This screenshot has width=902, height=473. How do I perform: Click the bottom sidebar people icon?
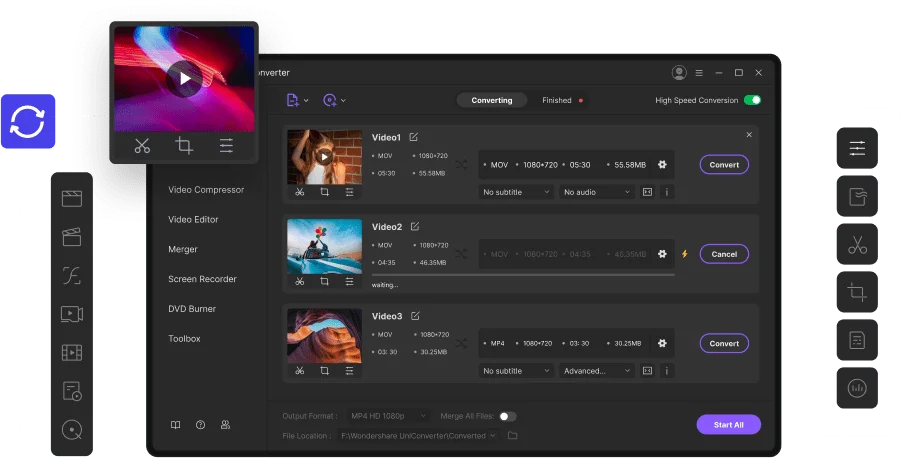(x=226, y=425)
